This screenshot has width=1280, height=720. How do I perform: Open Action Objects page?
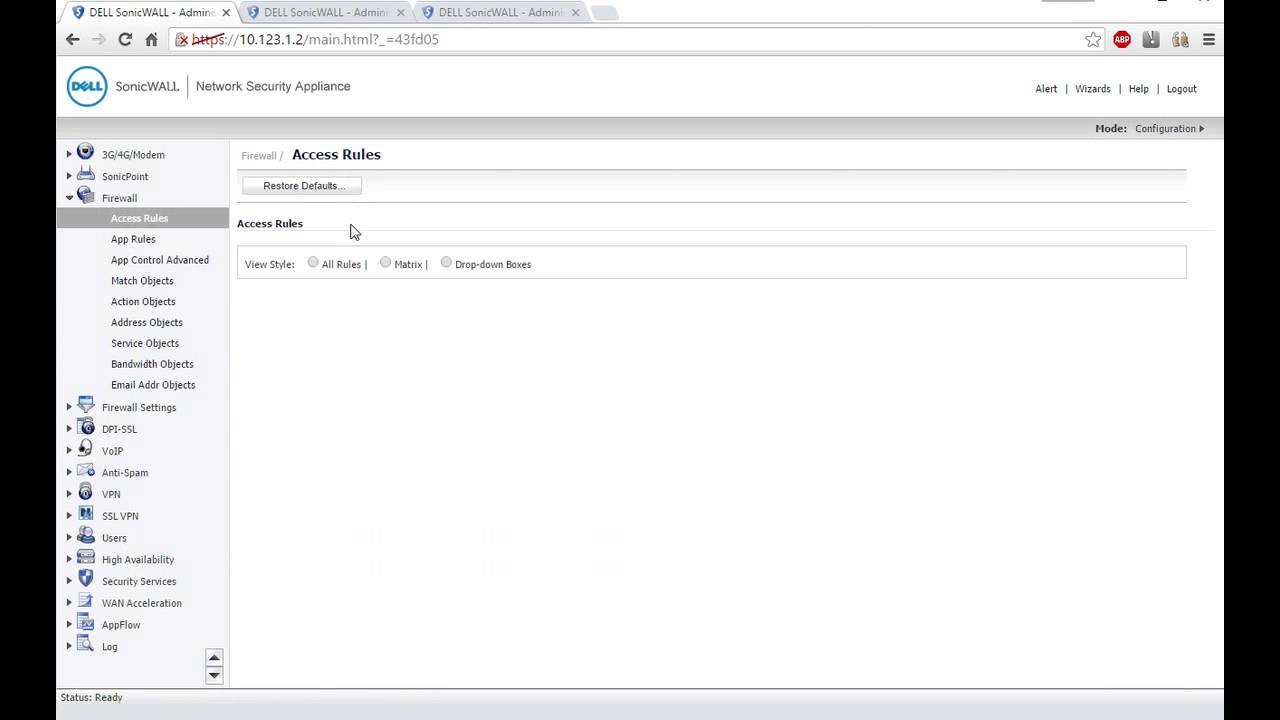[x=143, y=302]
